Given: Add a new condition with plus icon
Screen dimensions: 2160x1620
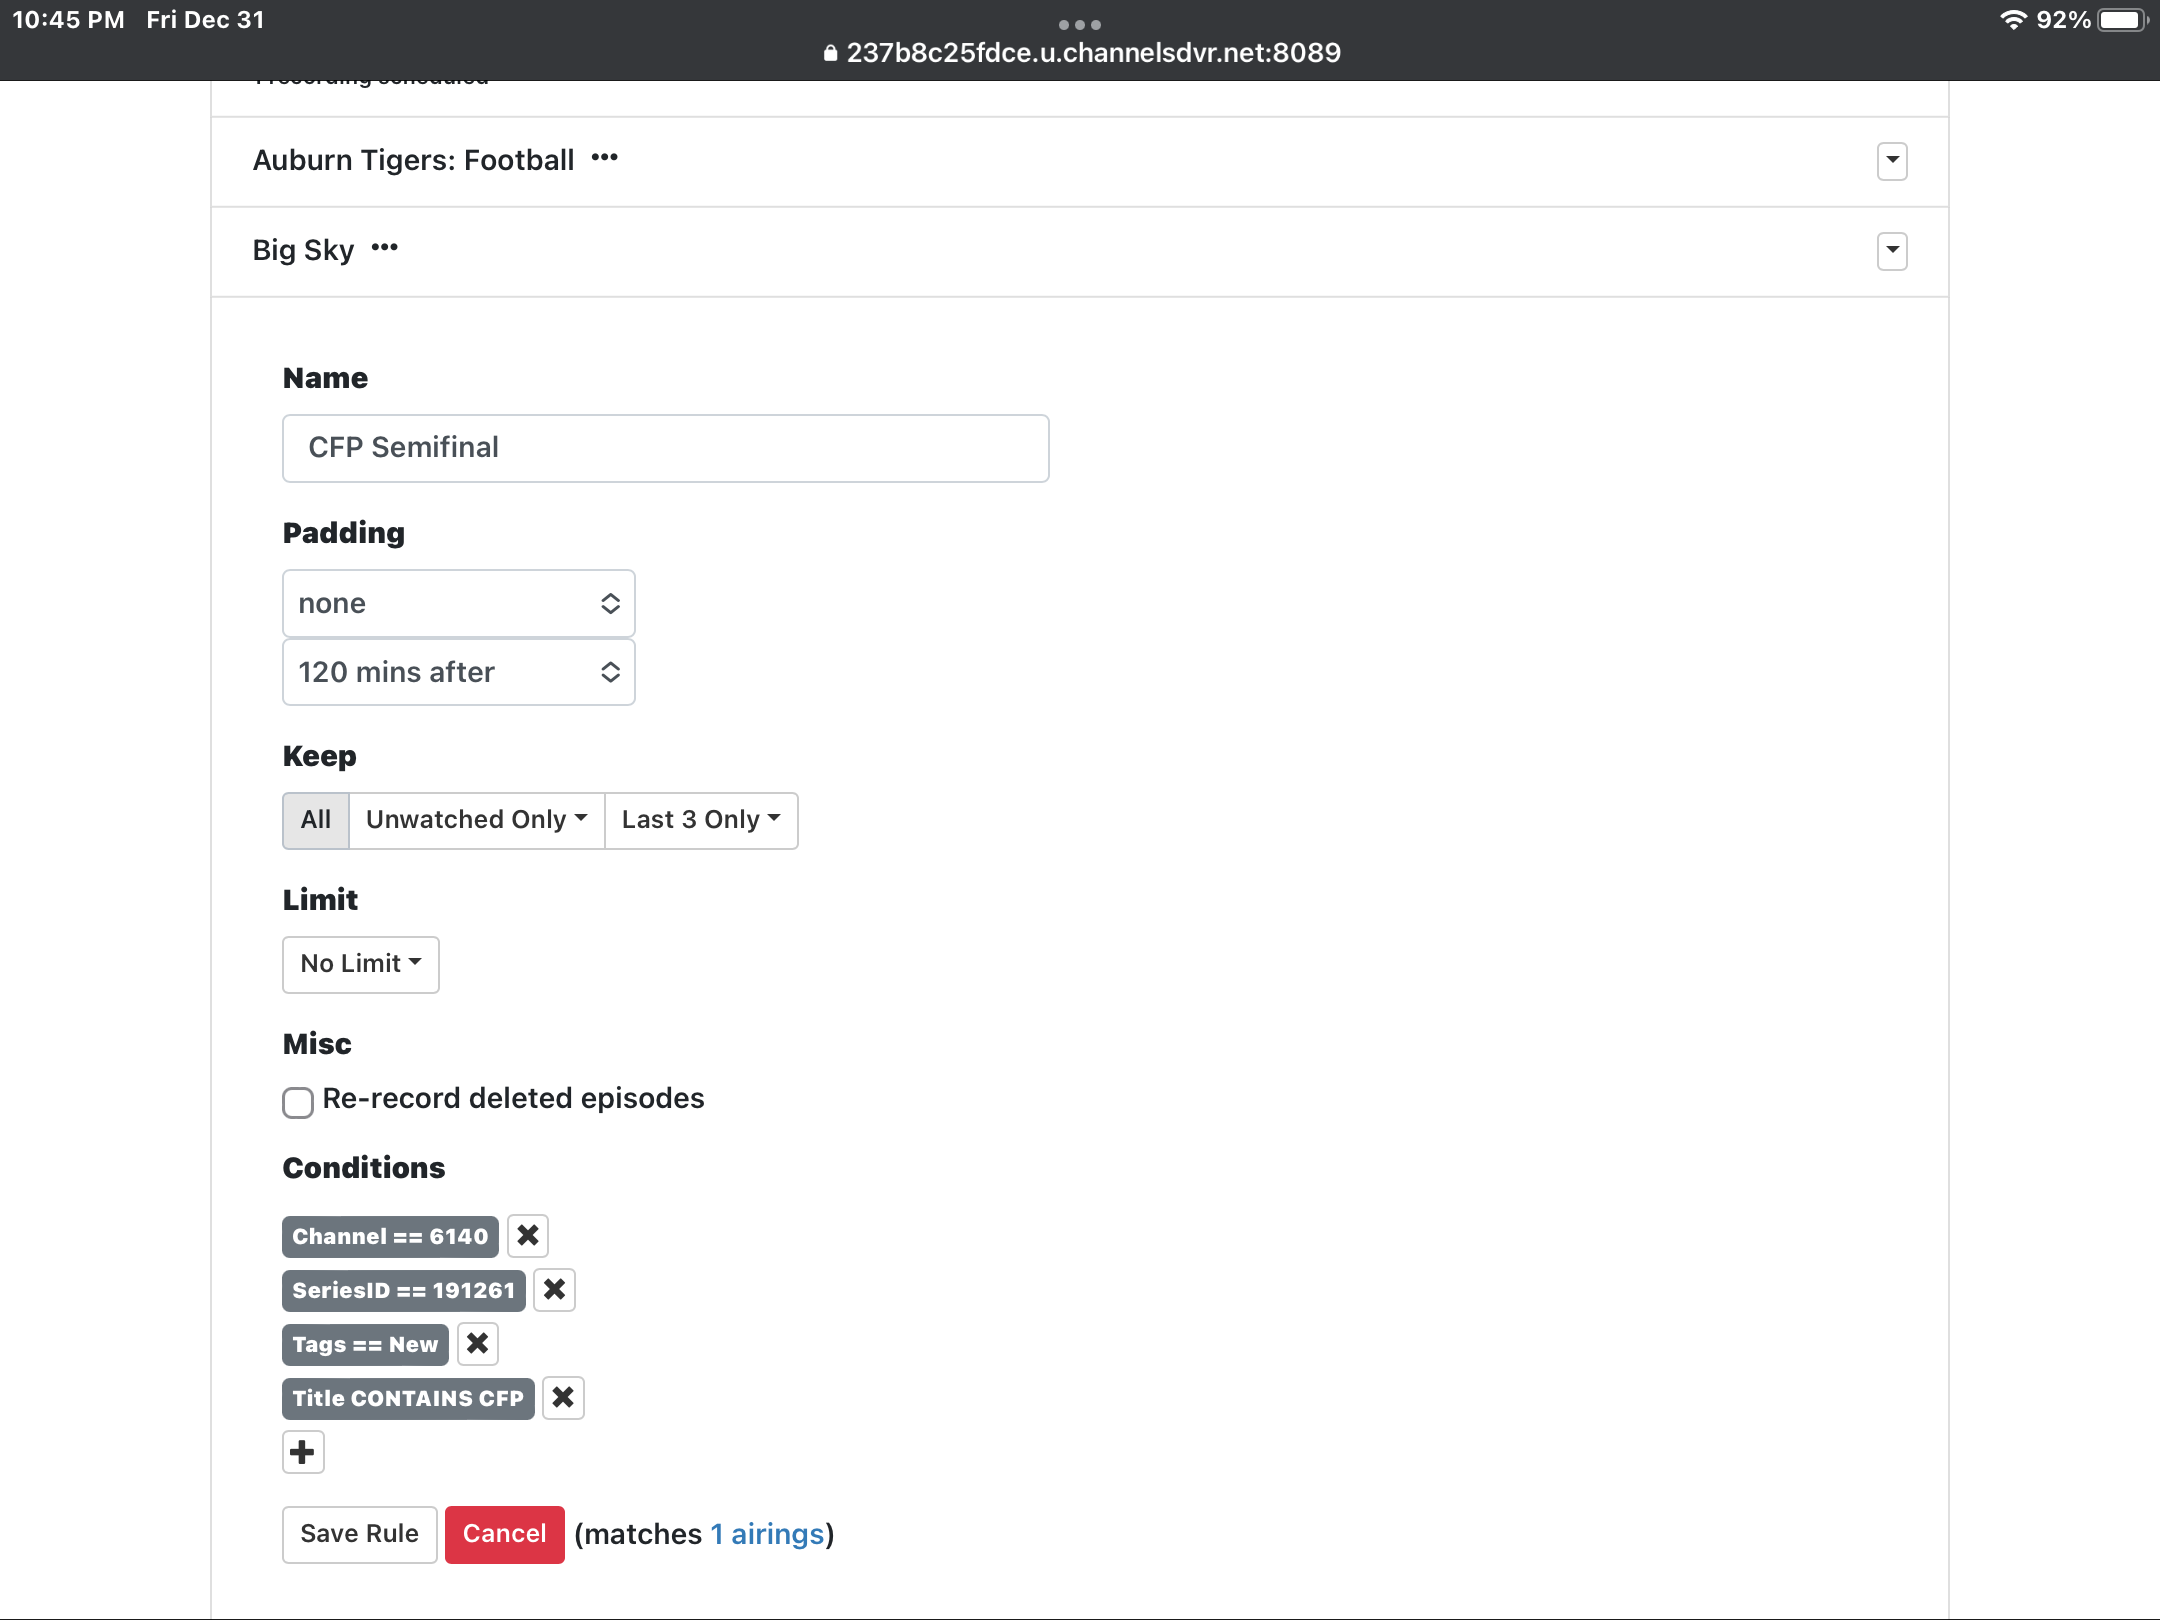Looking at the screenshot, I should point(303,1452).
